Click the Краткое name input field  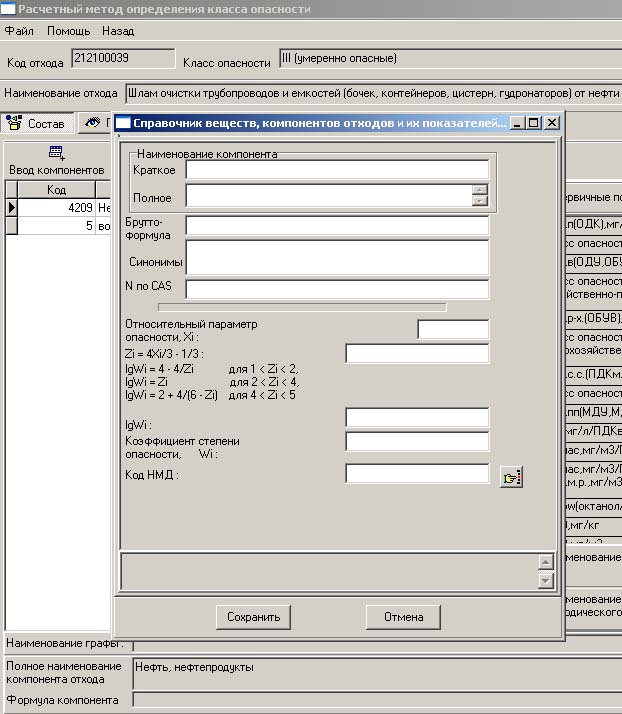[x=337, y=170]
